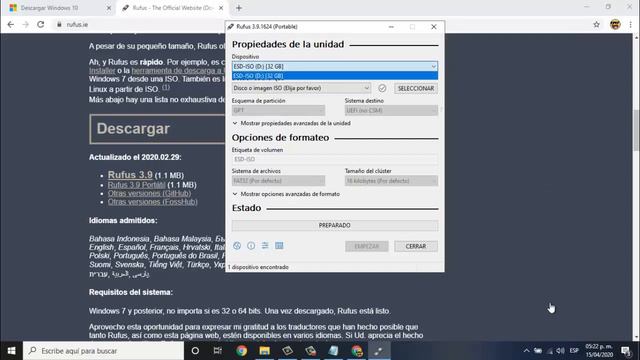Open Rufus application settings sliders icon
The height and width of the screenshot is (360, 640).
[x=265, y=246]
